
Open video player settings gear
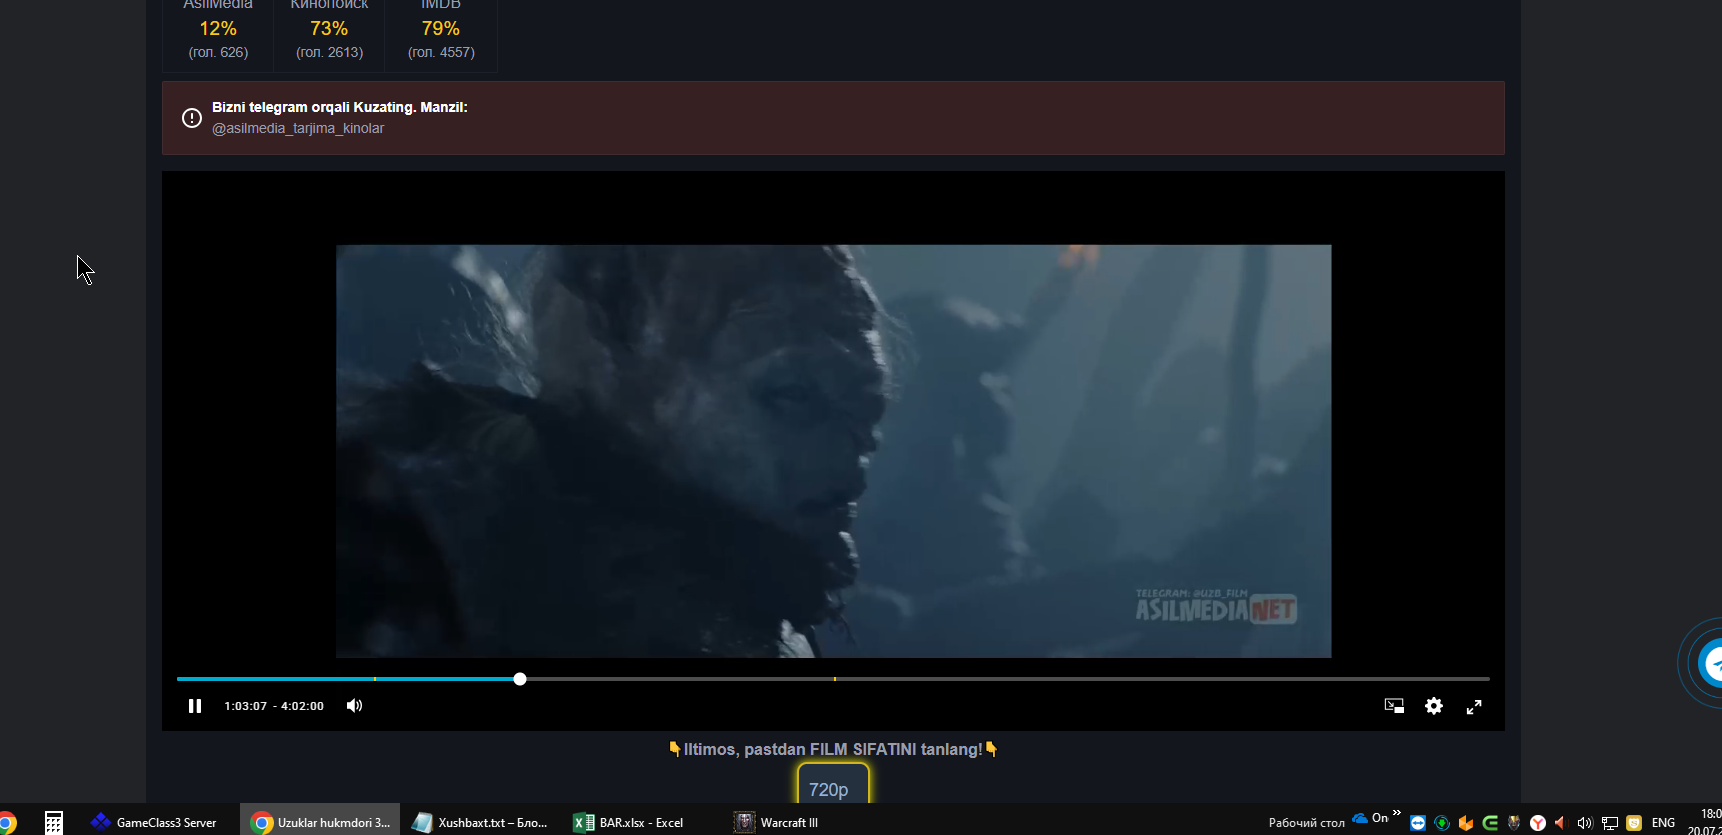(x=1434, y=706)
